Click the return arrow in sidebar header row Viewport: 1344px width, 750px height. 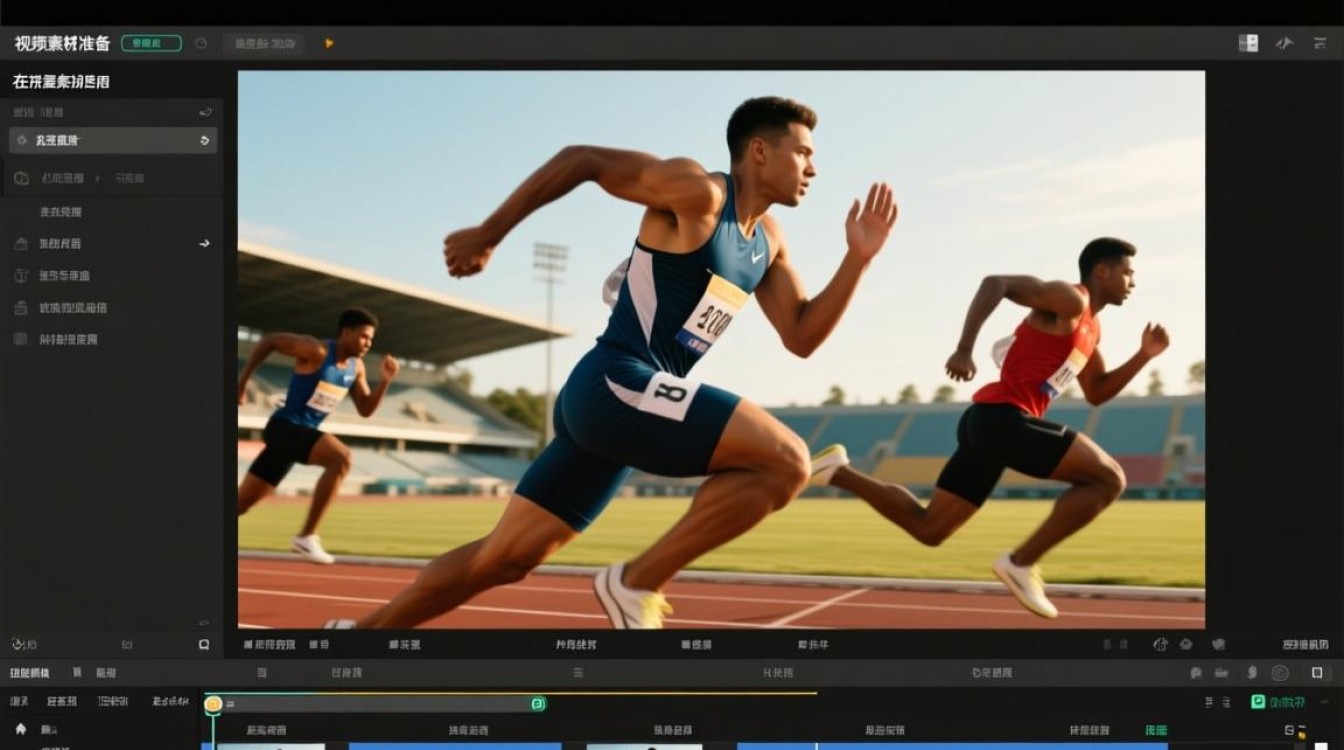(205, 112)
